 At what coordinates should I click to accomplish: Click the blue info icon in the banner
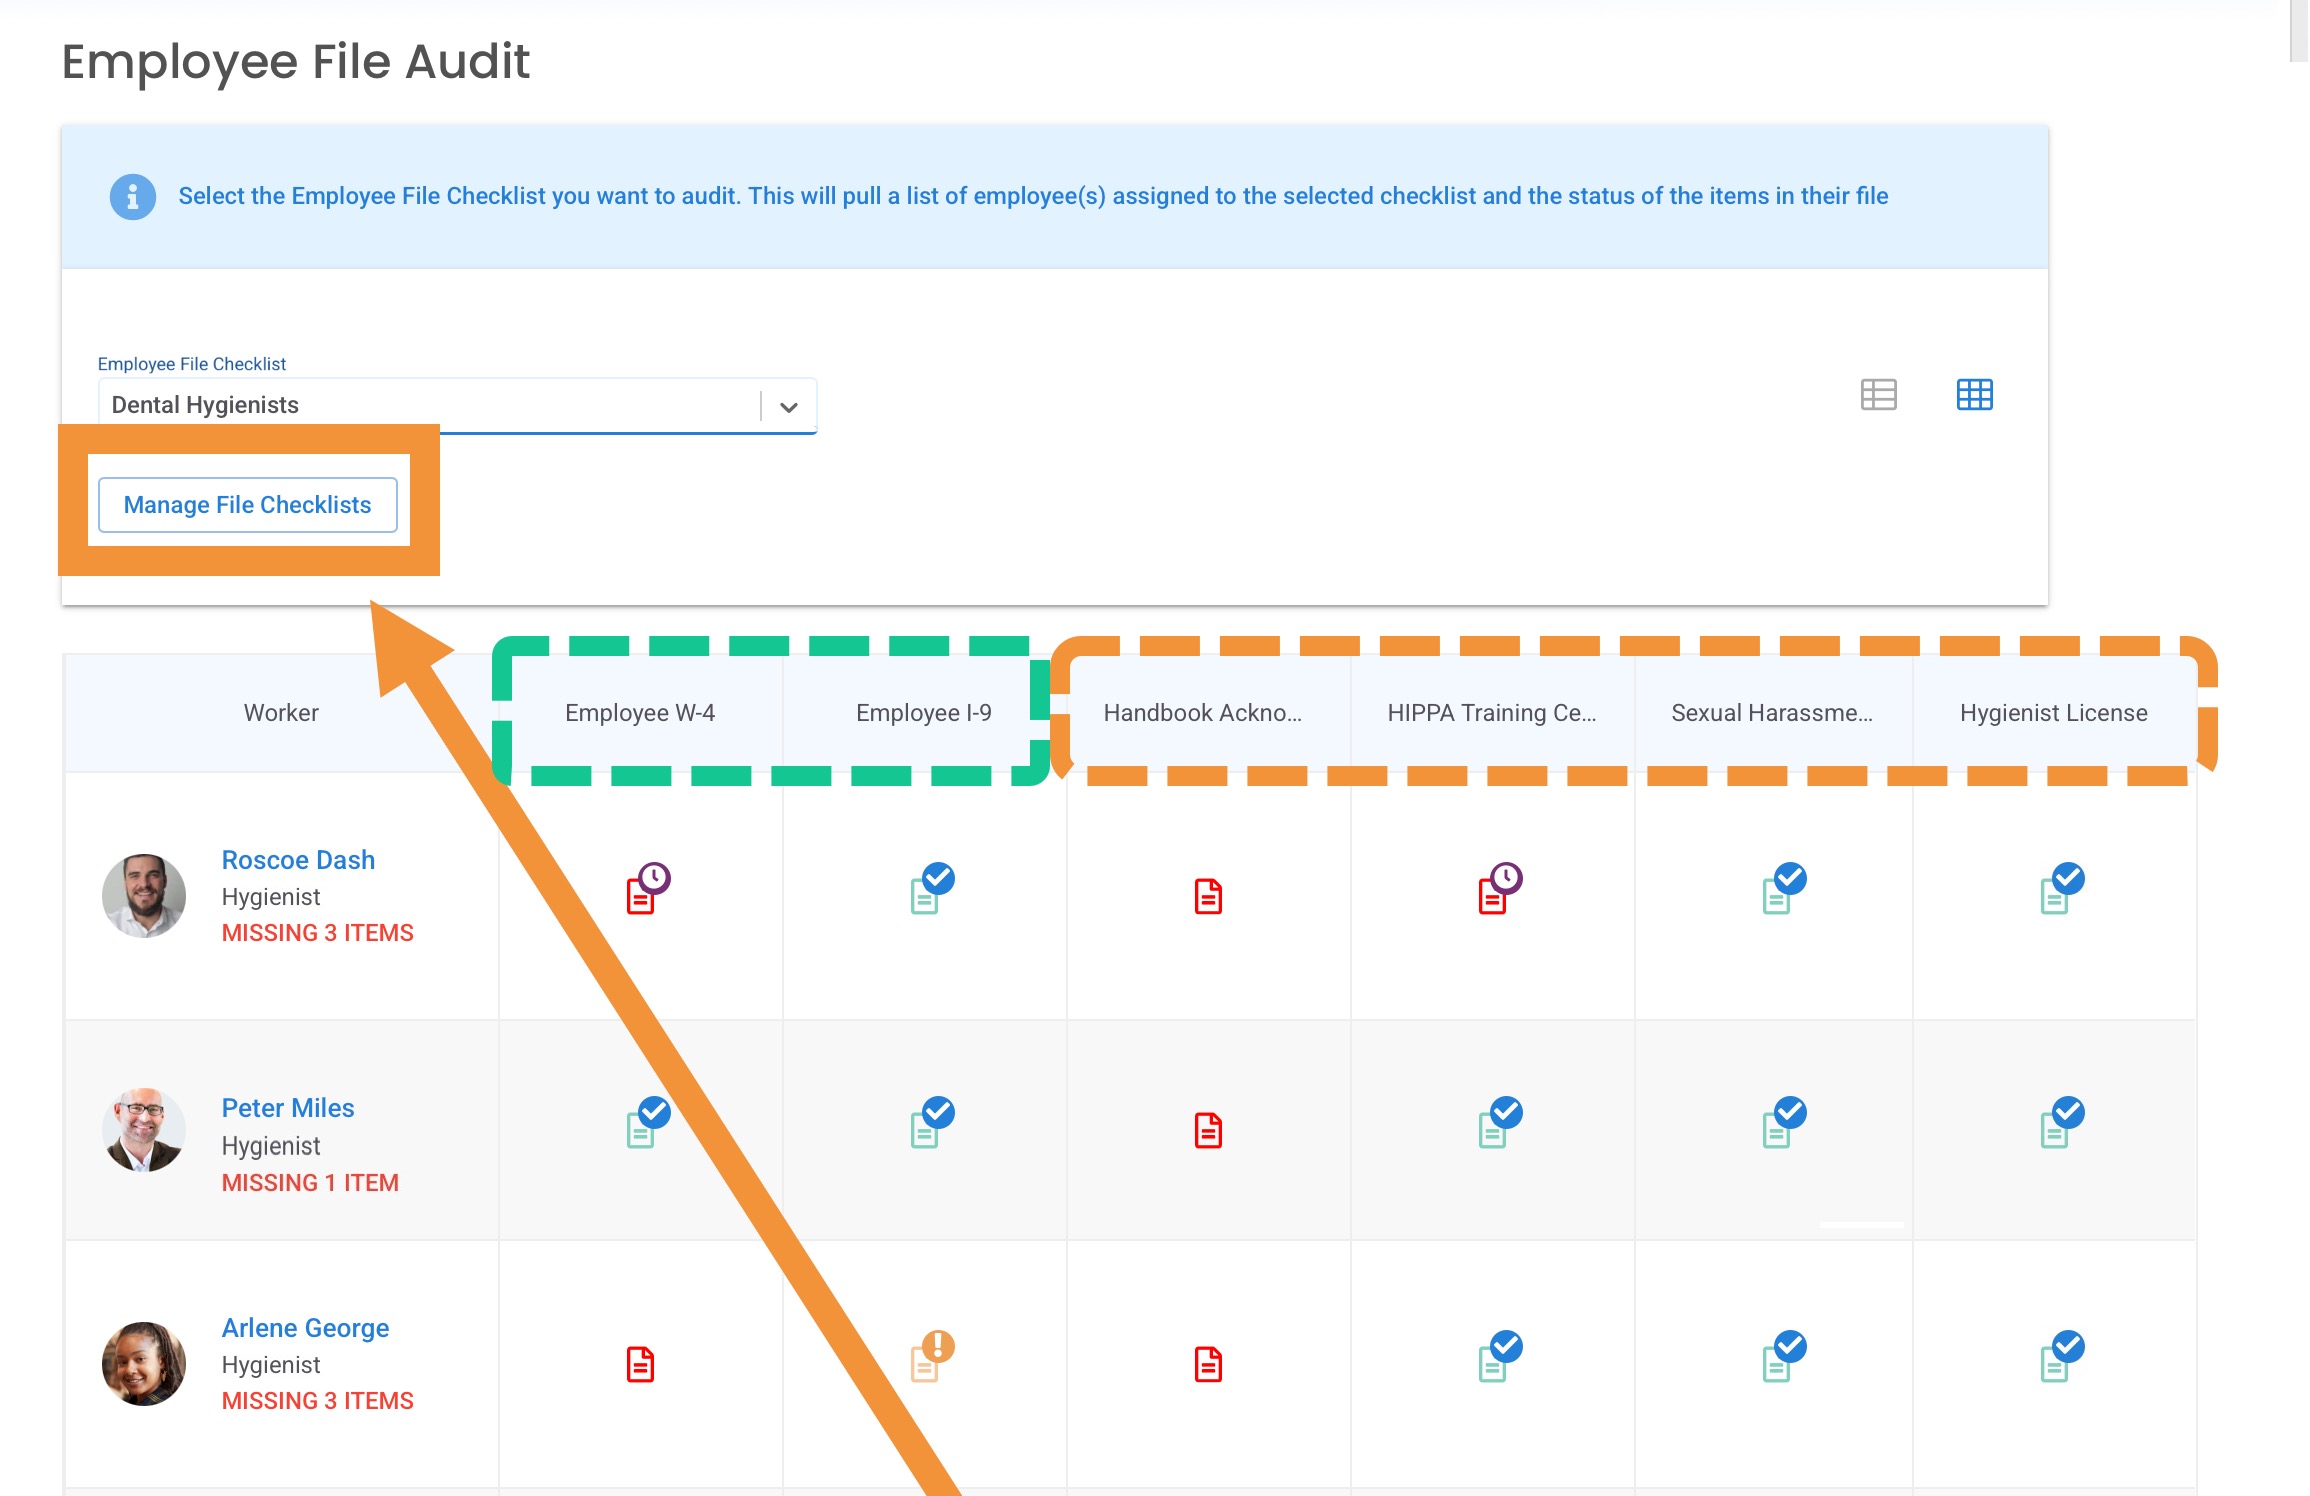[132, 196]
